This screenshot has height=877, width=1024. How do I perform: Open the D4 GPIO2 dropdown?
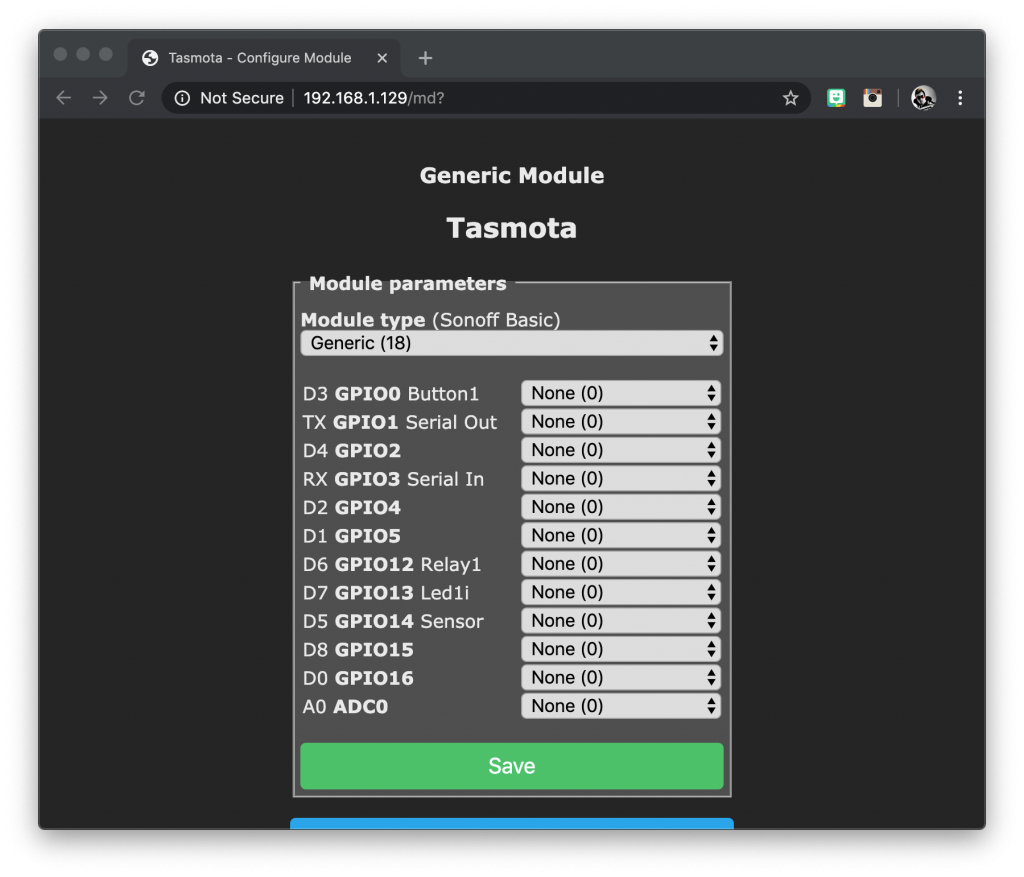click(x=621, y=450)
